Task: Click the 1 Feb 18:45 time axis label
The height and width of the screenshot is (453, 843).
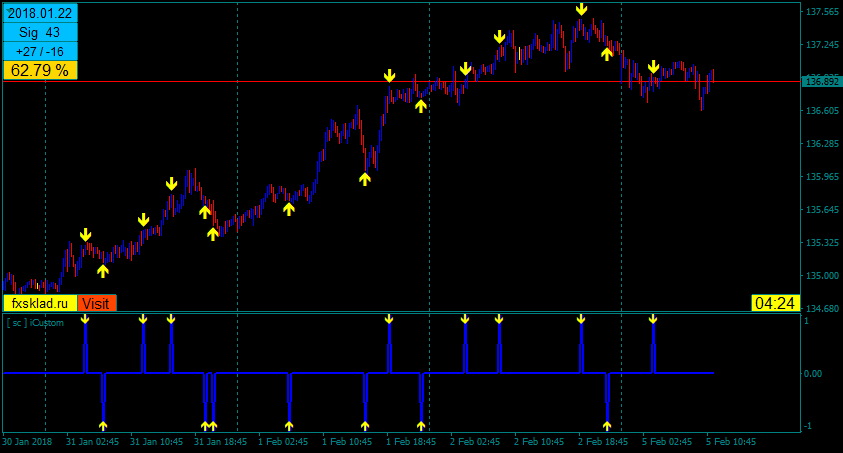Action: point(411,442)
